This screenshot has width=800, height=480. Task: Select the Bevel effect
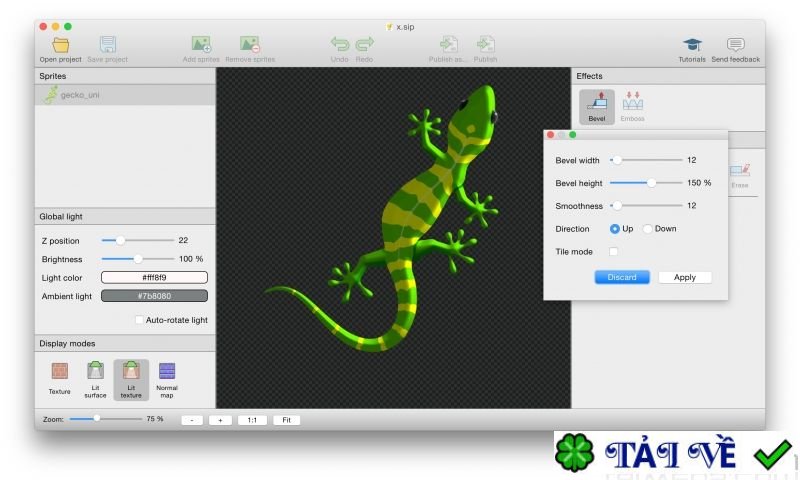pos(596,107)
